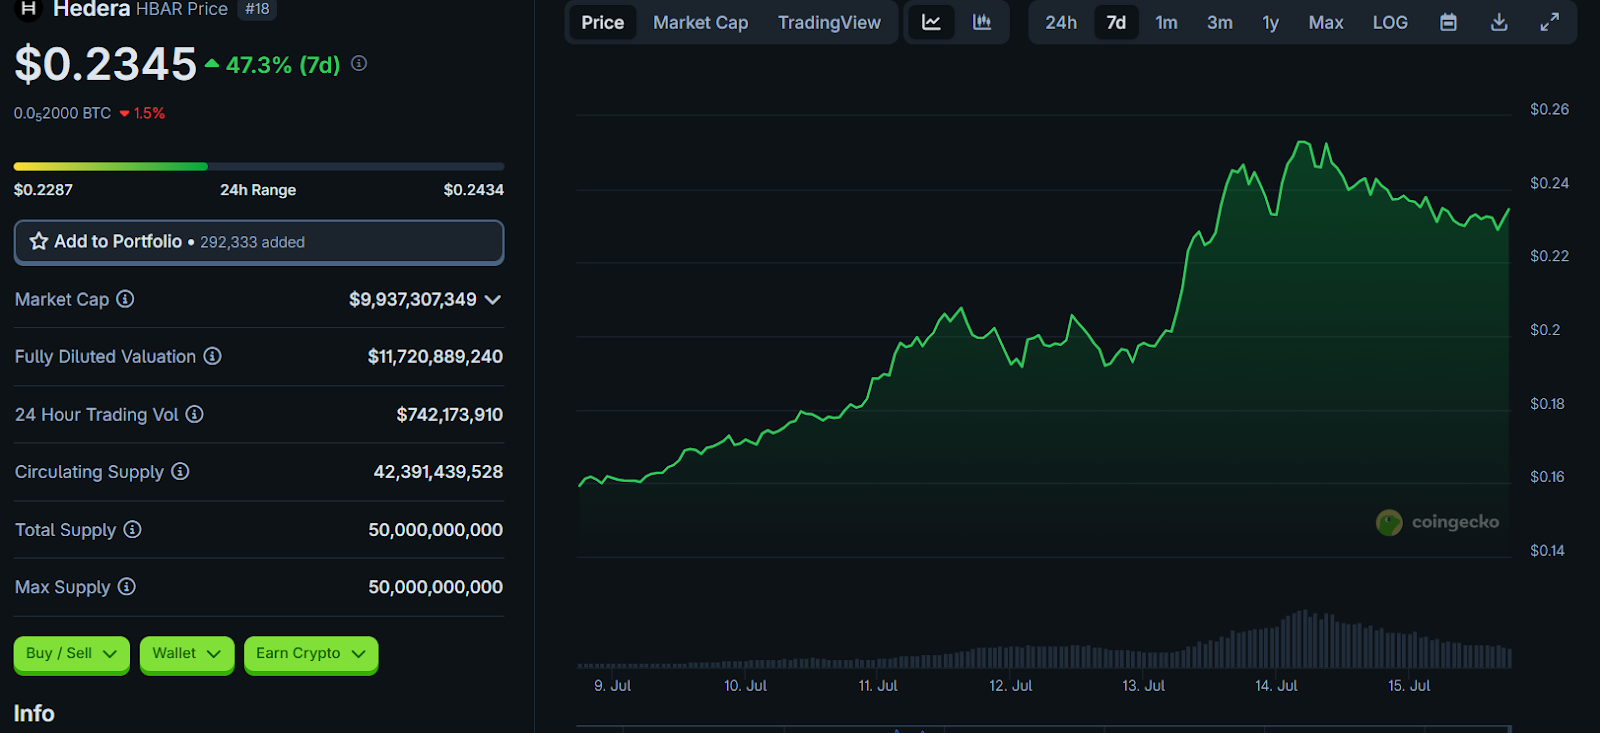This screenshot has height=733, width=1600.
Task: Open the Buy / Sell dropdown
Action: coord(71,654)
